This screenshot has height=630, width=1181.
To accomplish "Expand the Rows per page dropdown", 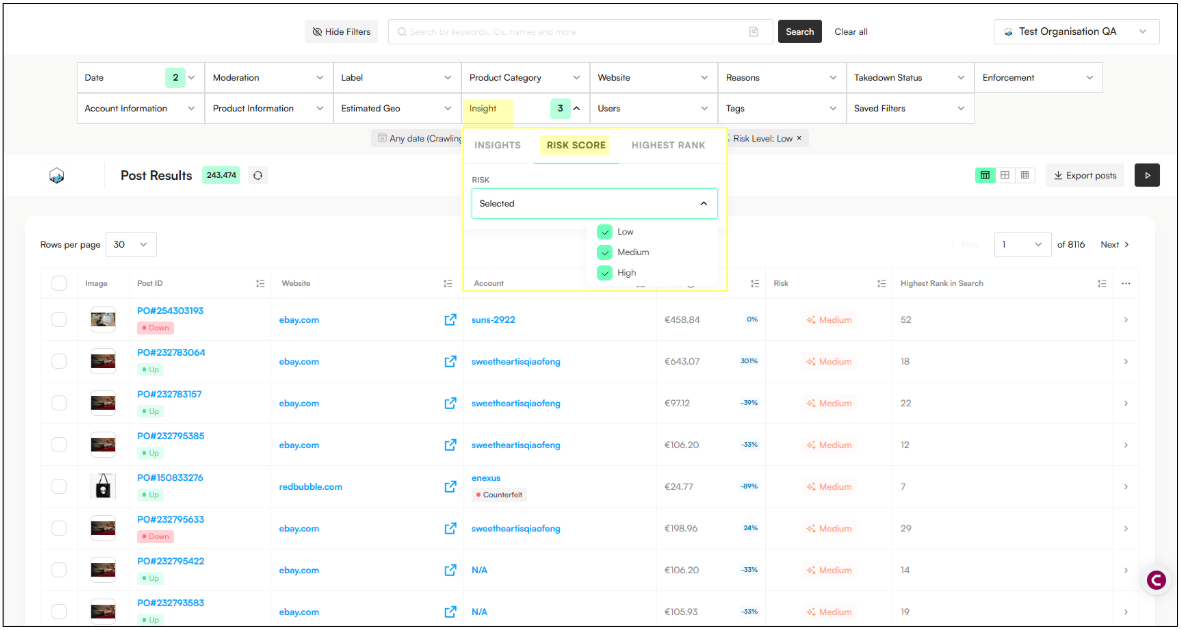I will click(x=131, y=244).
